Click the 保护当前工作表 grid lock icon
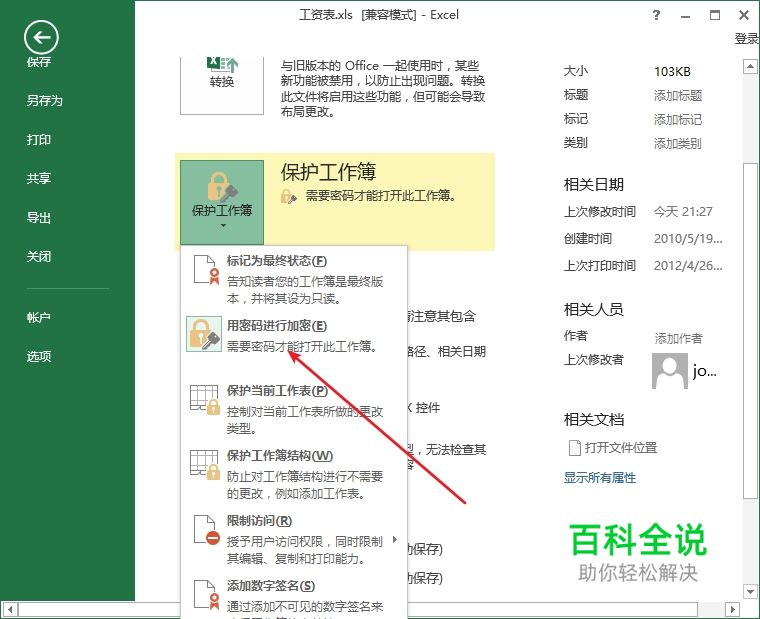760x619 pixels. click(x=205, y=400)
